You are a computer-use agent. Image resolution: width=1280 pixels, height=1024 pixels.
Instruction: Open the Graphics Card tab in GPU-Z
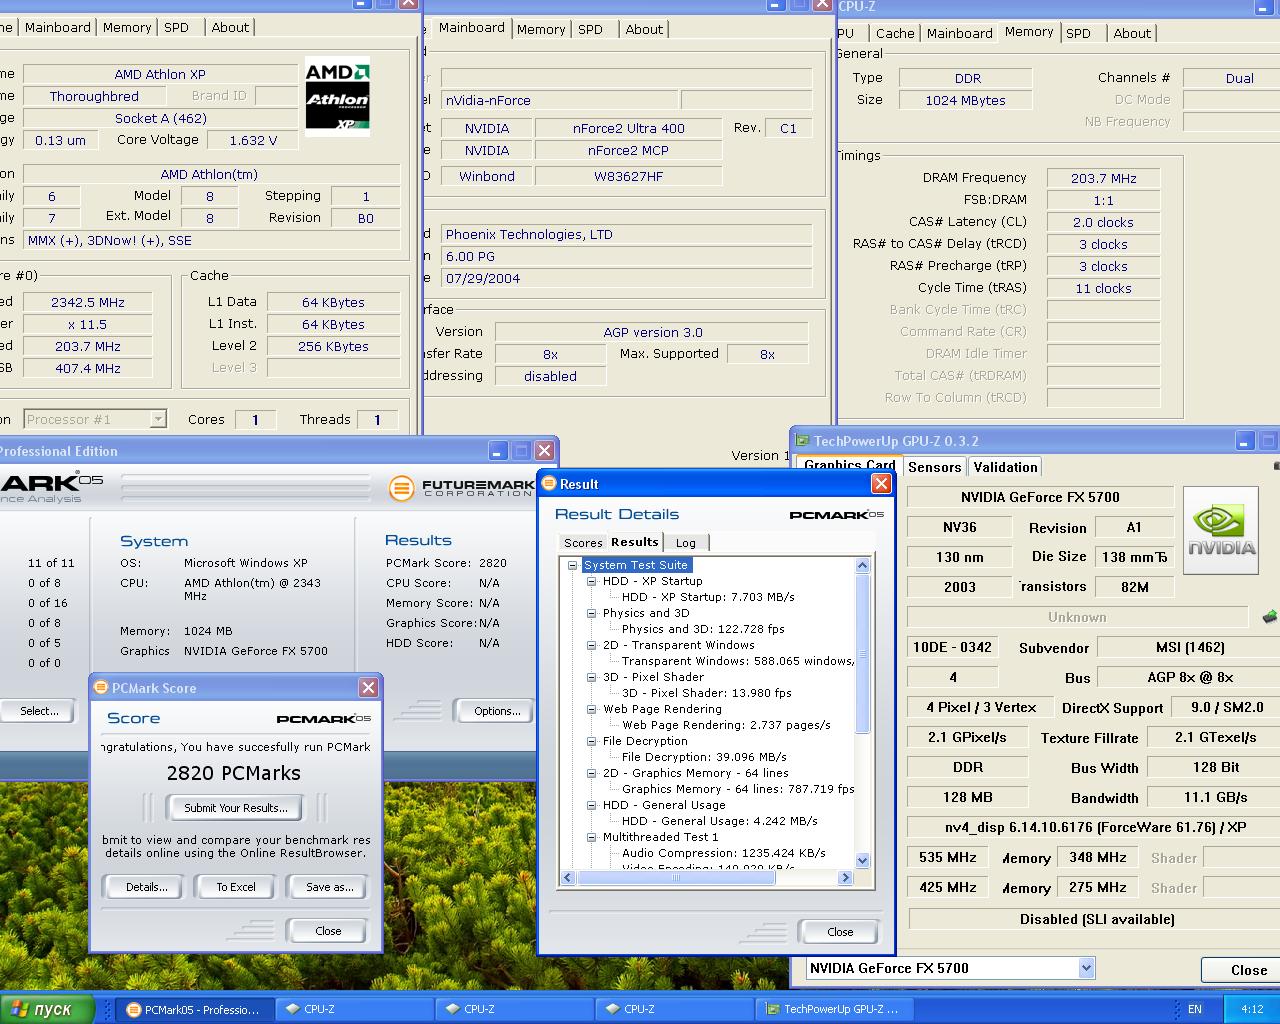click(x=849, y=464)
